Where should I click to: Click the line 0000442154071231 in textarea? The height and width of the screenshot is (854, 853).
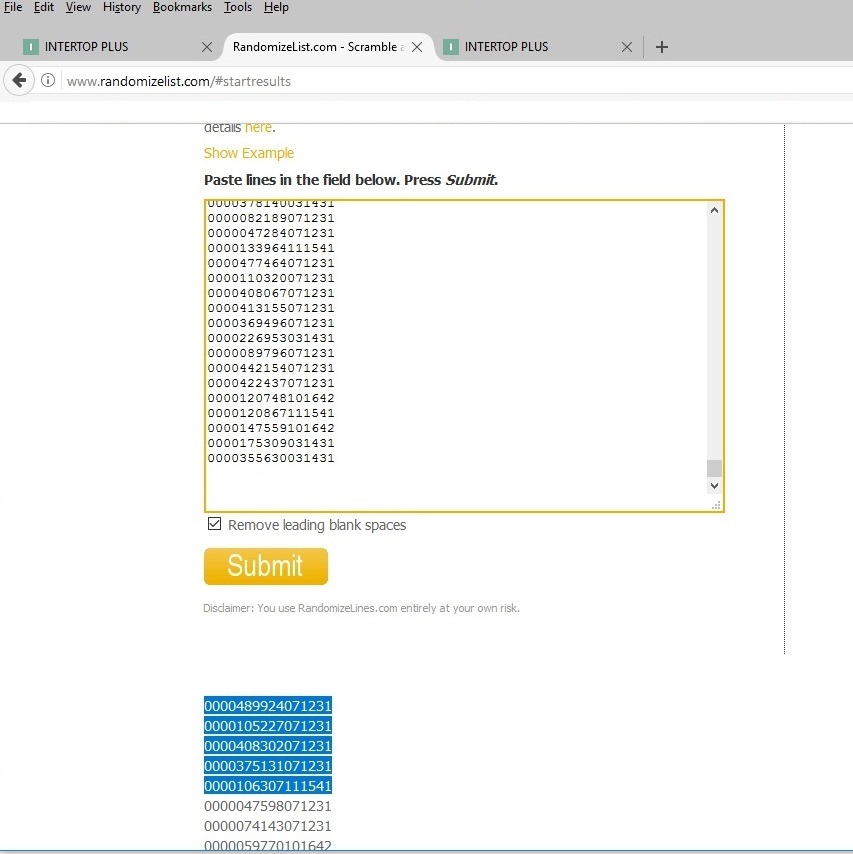click(x=271, y=368)
